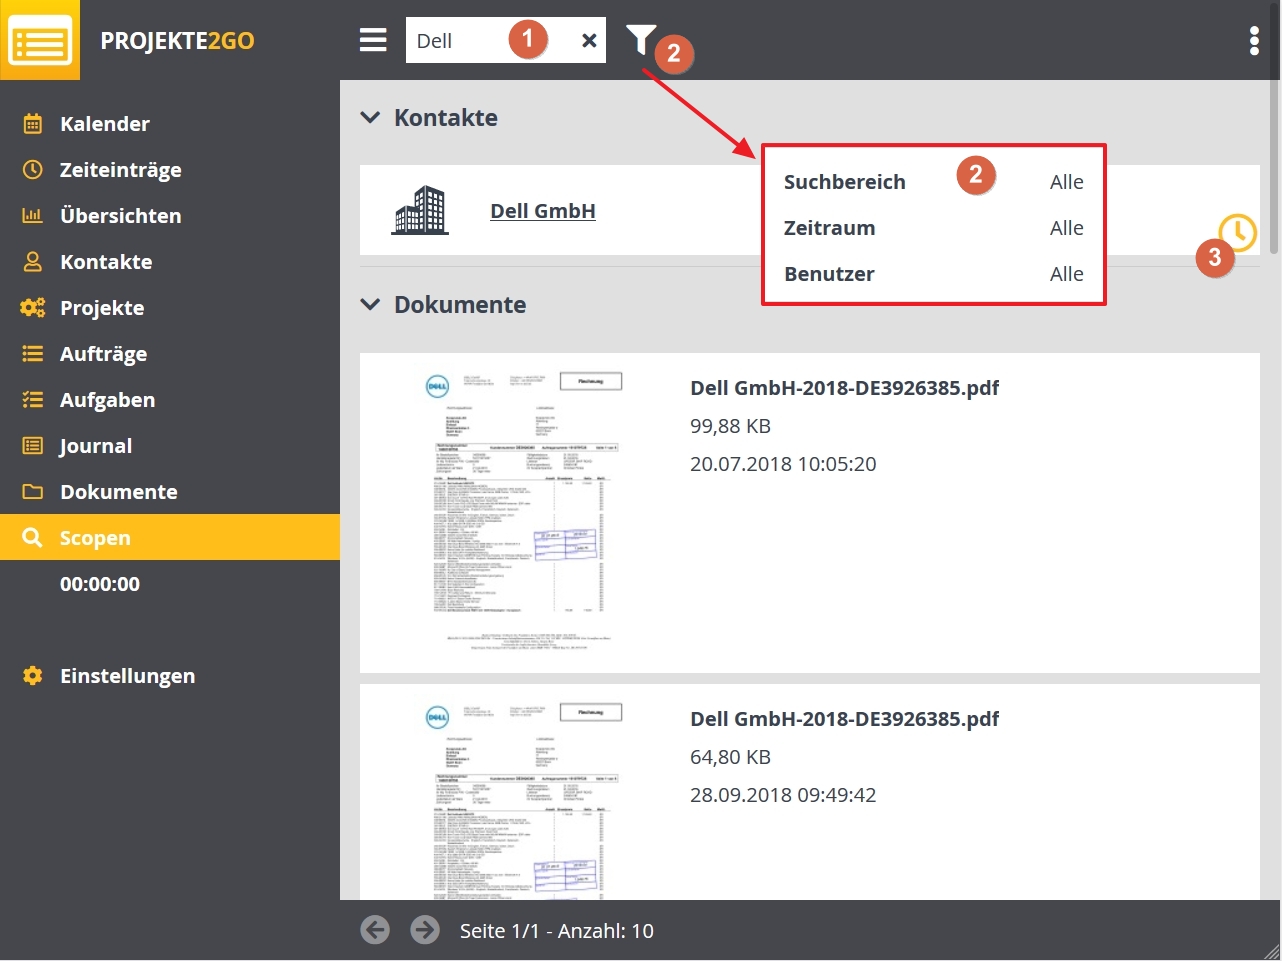Click the 64,80 KB file size
This screenshot has width=1282, height=961.
coord(730,757)
